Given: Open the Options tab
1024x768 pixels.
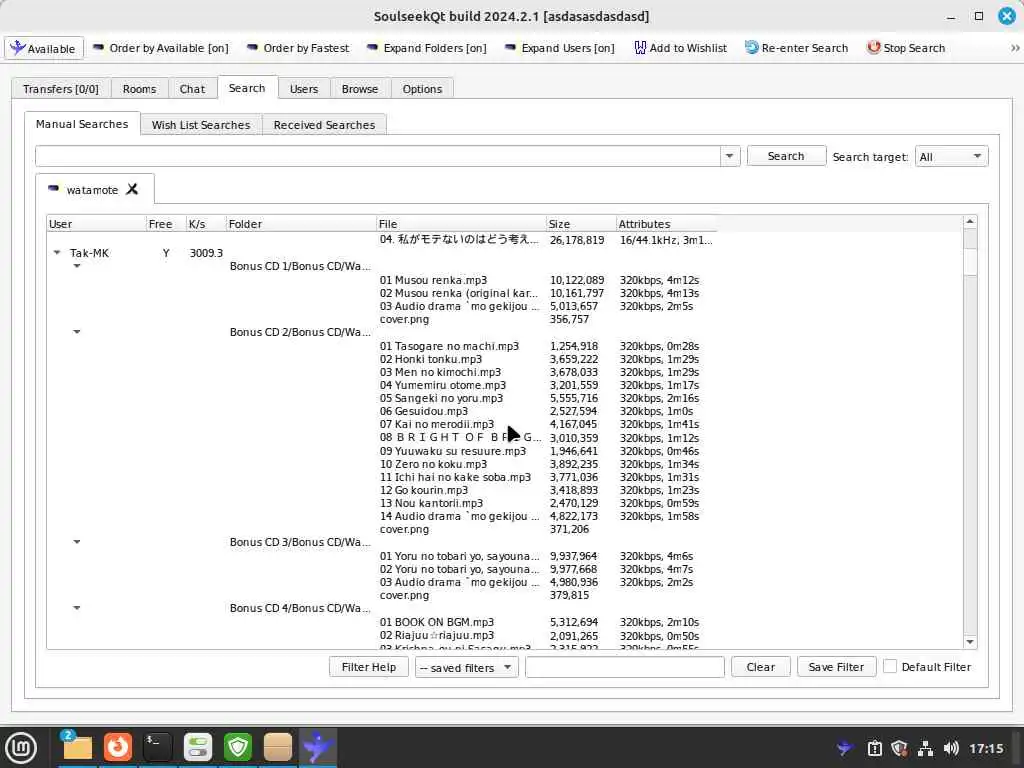Looking at the screenshot, I should [x=422, y=89].
